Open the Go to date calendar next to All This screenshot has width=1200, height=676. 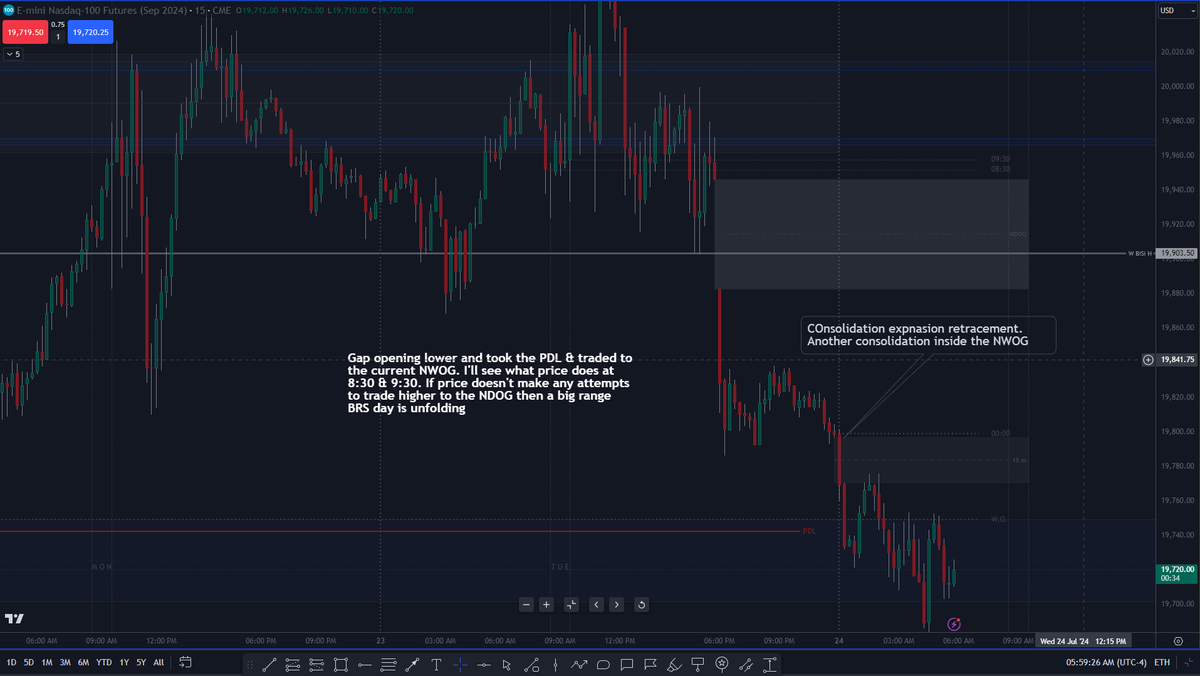[x=185, y=662]
